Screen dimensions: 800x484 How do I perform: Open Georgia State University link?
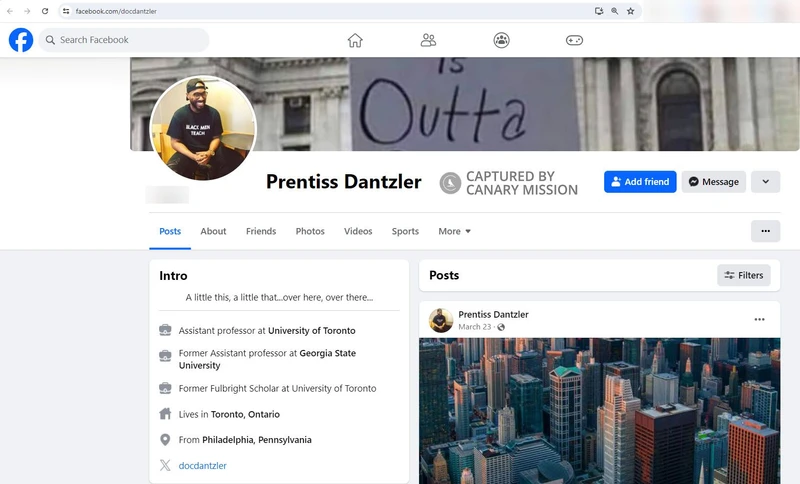pyautogui.click(x=267, y=359)
